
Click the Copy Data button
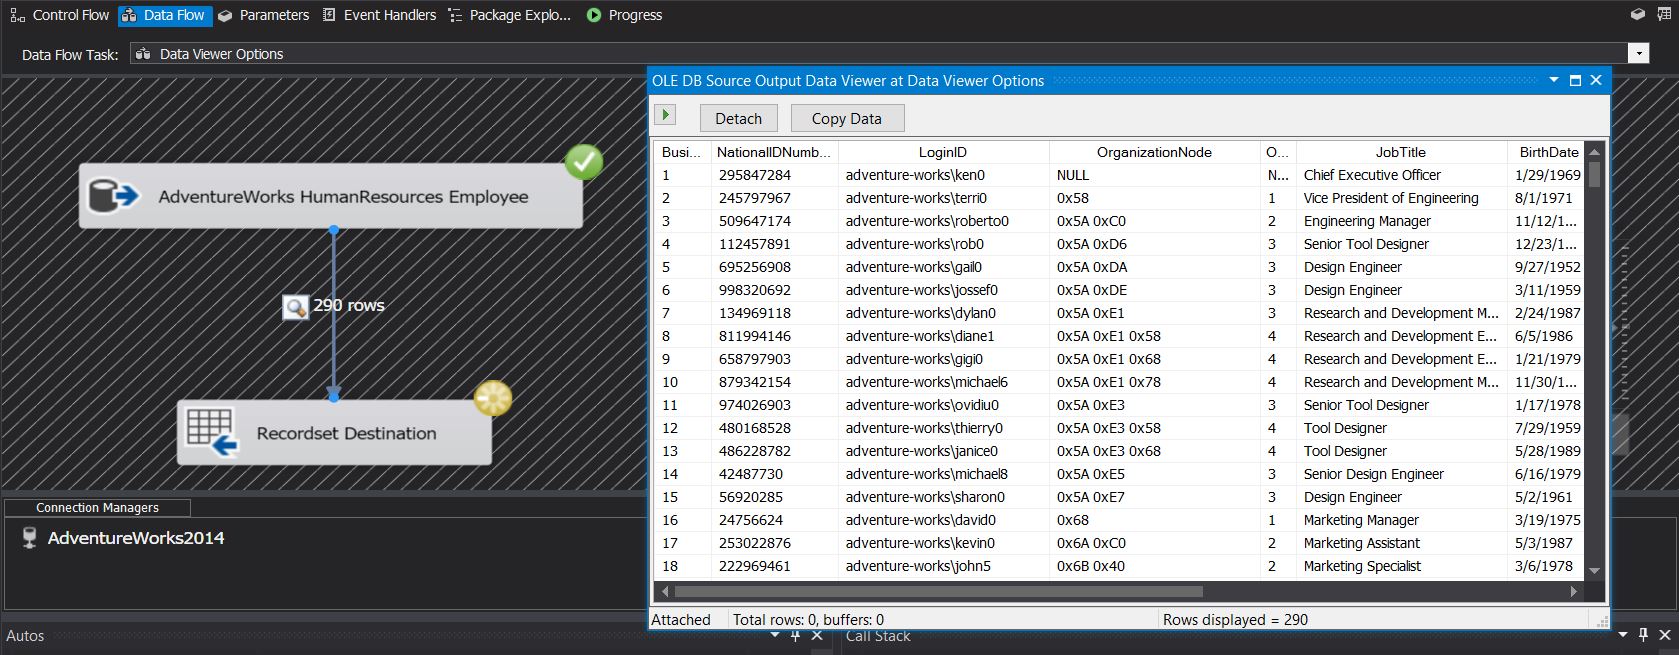[847, 118]
